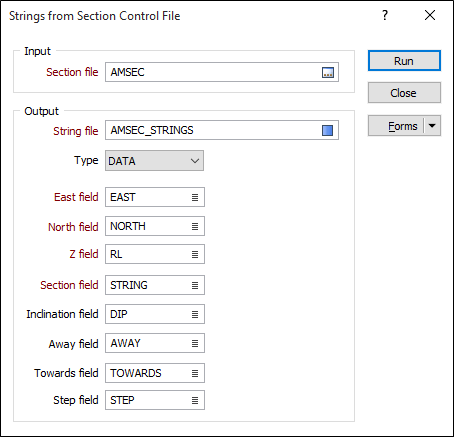Image resolution: width=454 pixels, height=437 pixels.
Task: Expand the Type DATA dropdown
Action: pos(154,161)
